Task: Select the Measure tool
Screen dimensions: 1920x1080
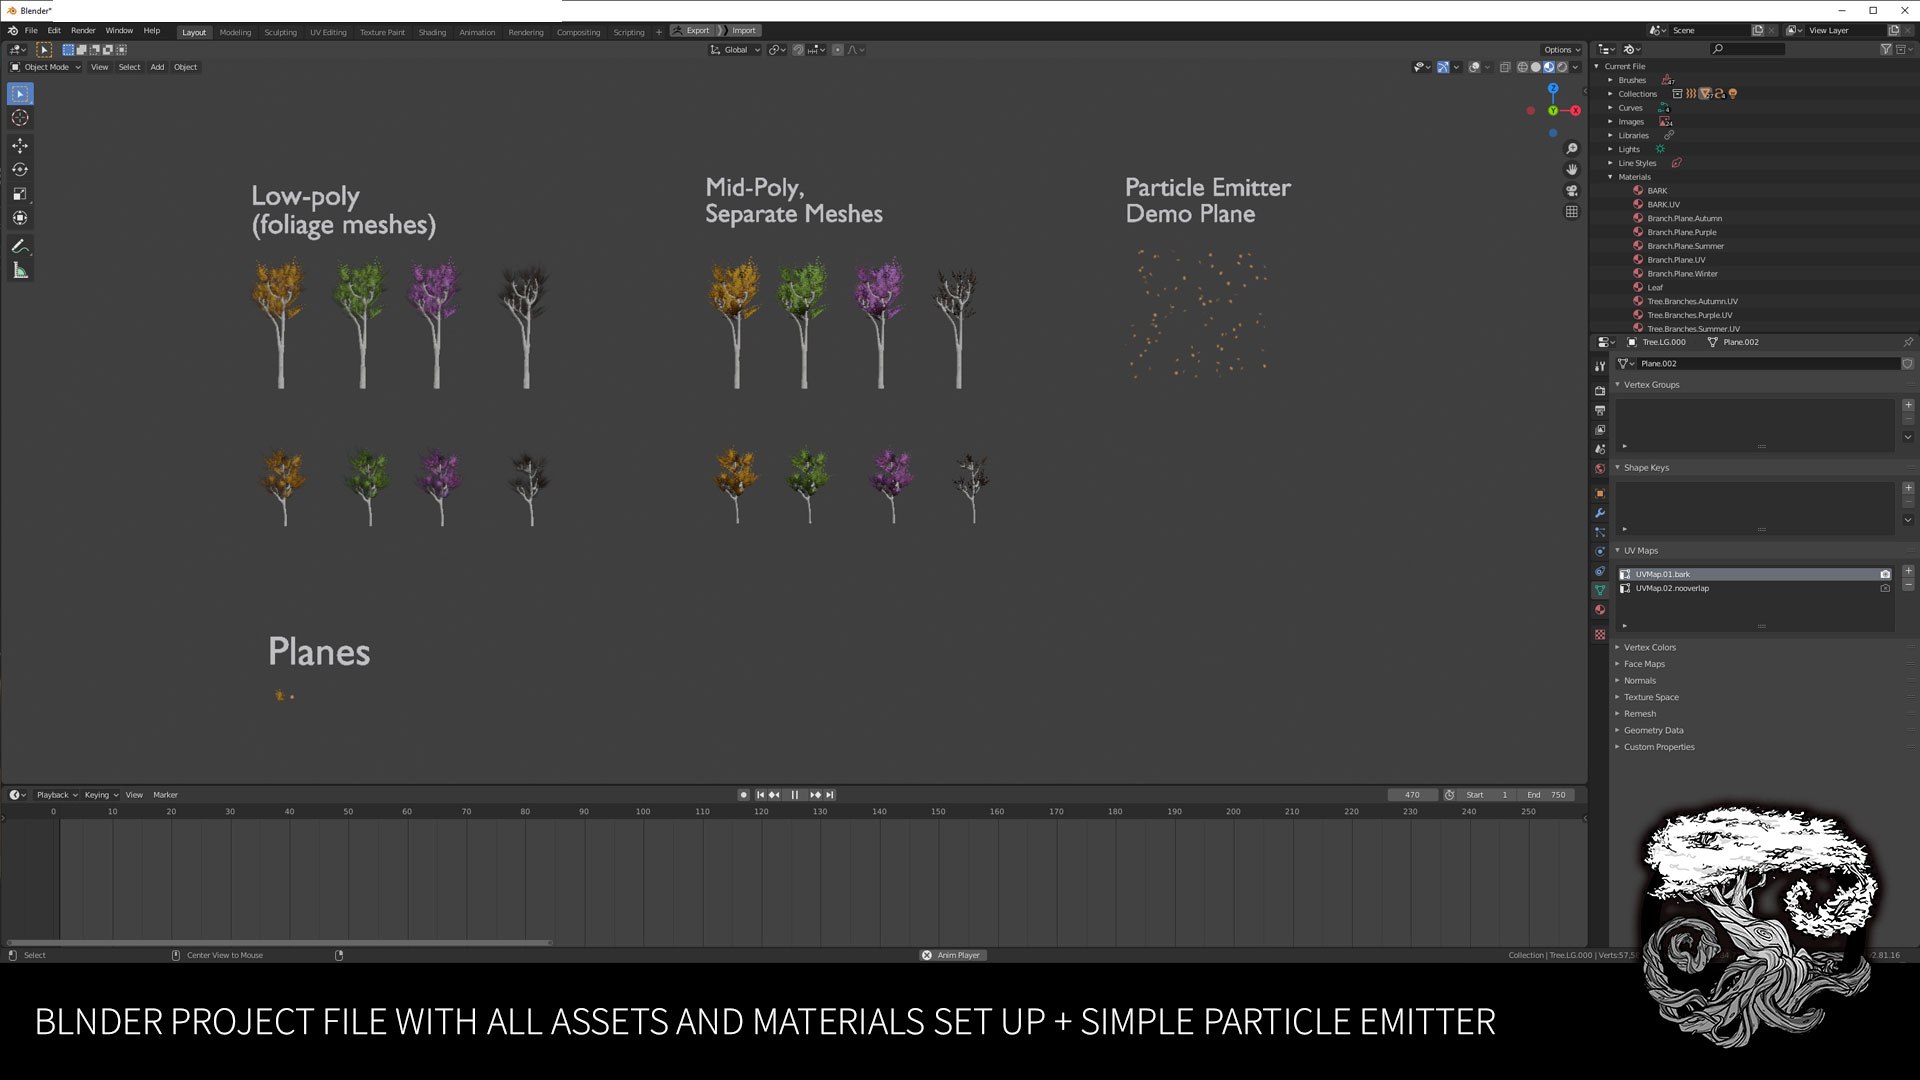Action: [x=20, y=271]
